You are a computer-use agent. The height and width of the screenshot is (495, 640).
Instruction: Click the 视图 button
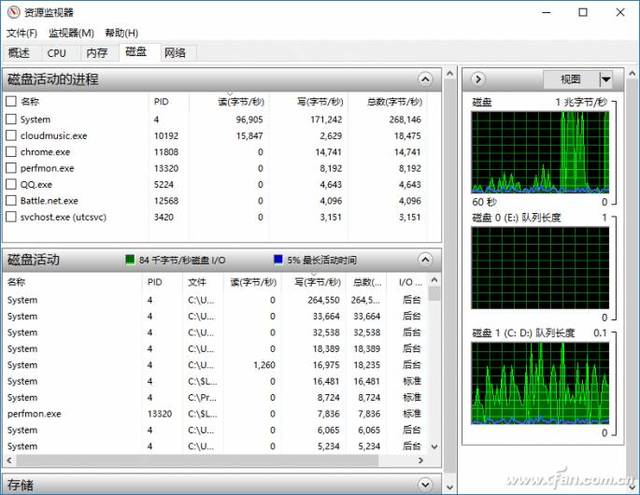coord(570,79)
